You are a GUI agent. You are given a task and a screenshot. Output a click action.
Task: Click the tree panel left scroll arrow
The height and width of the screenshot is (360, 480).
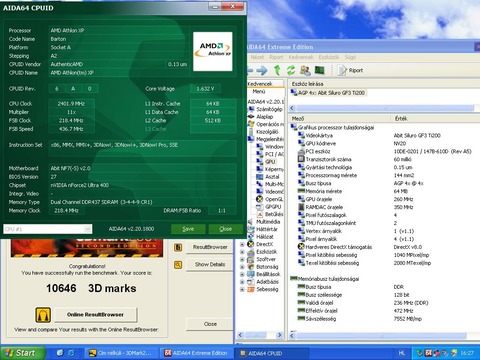tap(240, 335)
